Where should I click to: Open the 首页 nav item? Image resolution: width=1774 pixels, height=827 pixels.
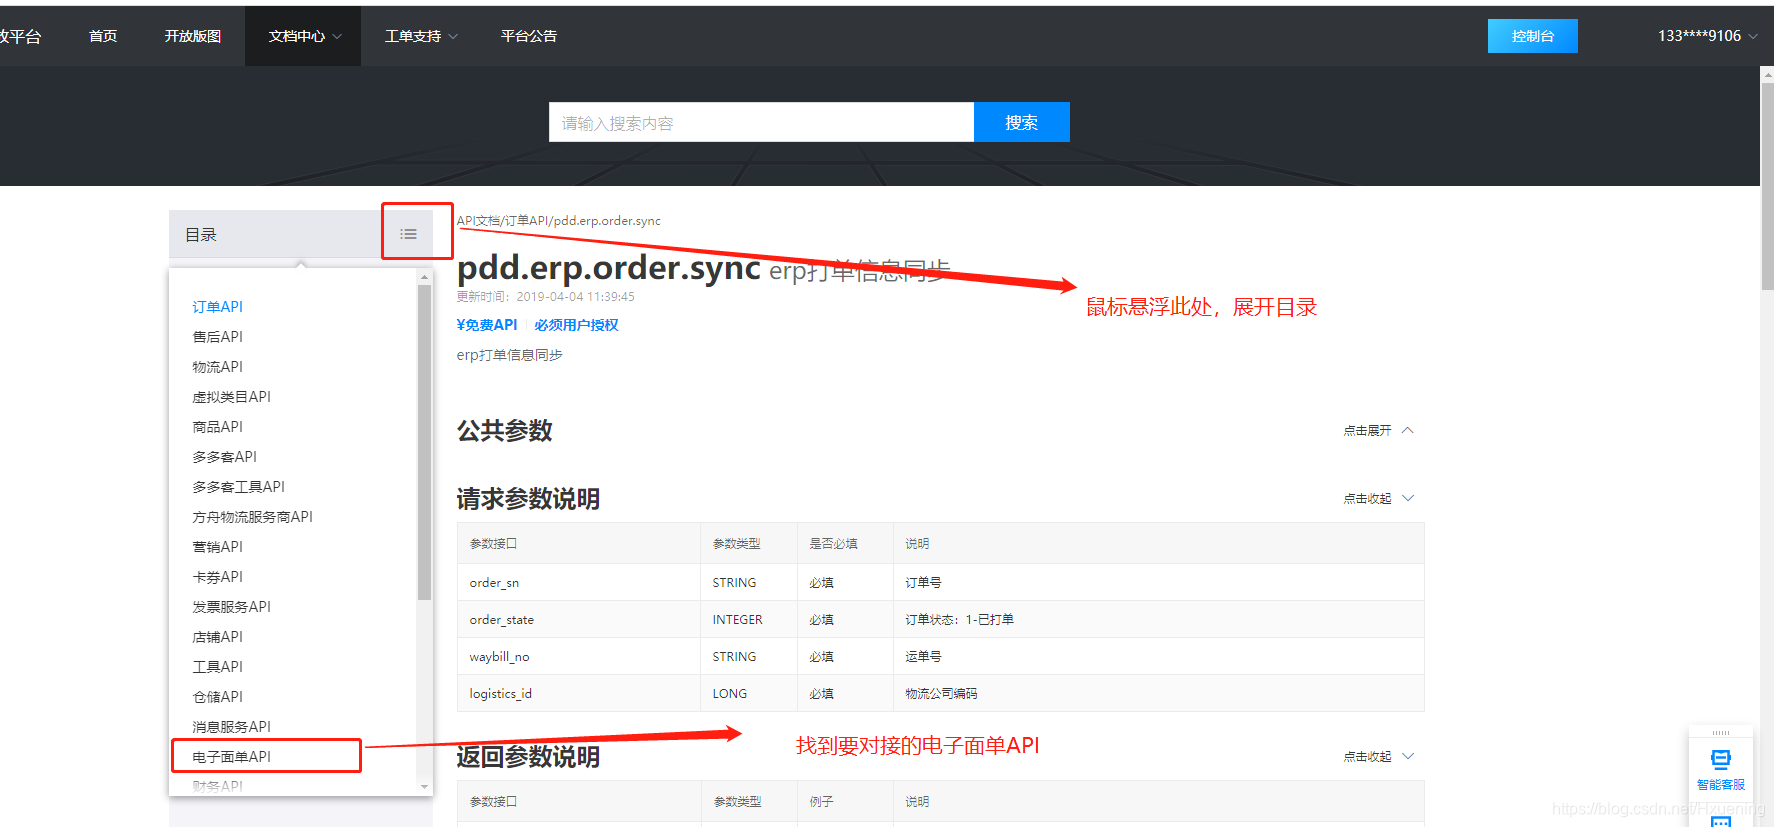coord(103,36)
